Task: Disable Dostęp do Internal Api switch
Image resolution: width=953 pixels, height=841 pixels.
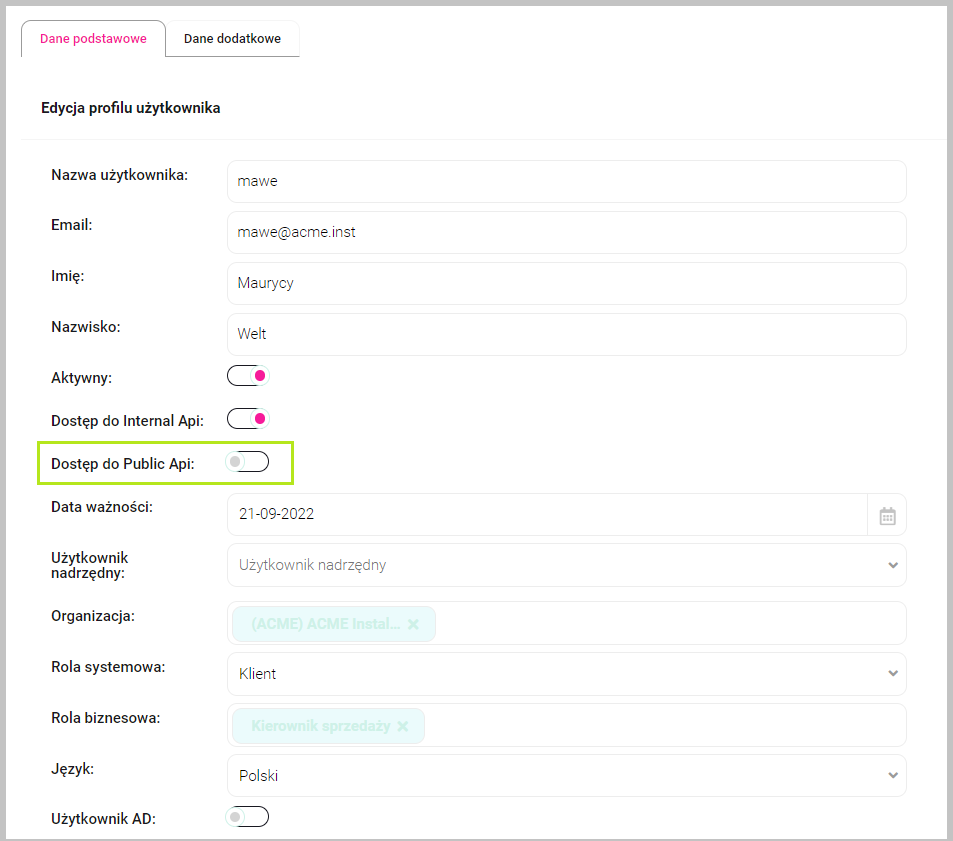Action: (248, 419)
